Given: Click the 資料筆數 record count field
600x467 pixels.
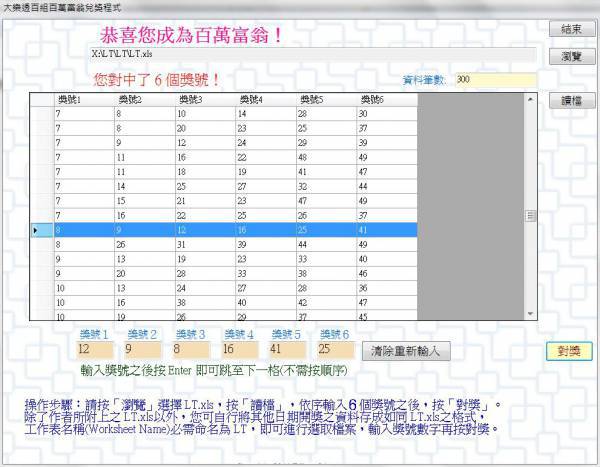Looking at the screenshot, I should click(x=494, y=80).
